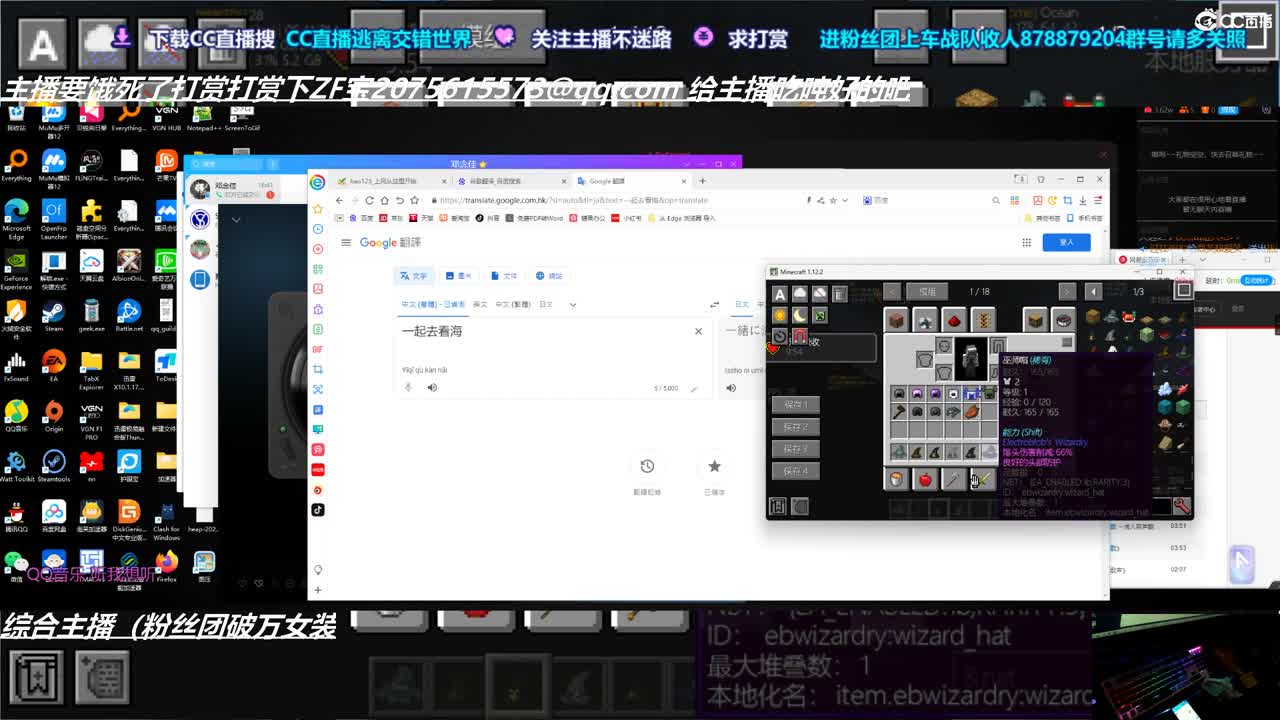
Task: Open the Google Translate hamburger menu
Action: click(x=346, y=242)
